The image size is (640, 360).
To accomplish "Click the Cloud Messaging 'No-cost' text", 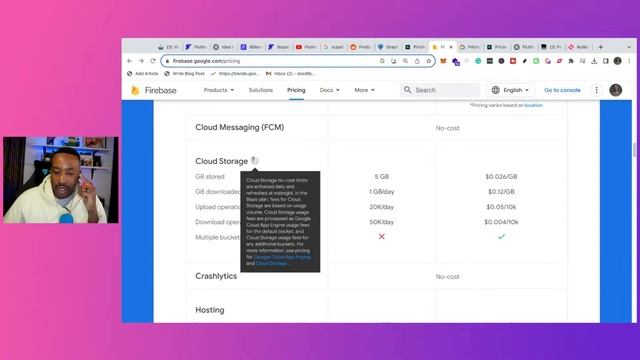I will [x=447, y=128].
